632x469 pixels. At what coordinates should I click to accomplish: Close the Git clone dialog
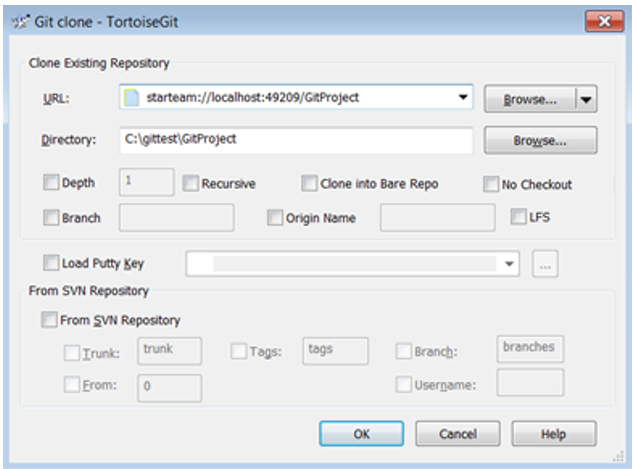click(604, 21)
